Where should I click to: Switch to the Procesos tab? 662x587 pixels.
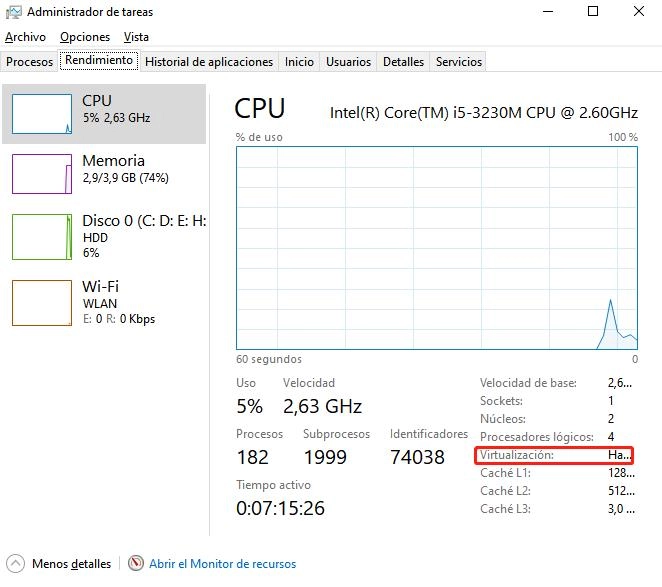pyautogui.click(x=29, y=62)
